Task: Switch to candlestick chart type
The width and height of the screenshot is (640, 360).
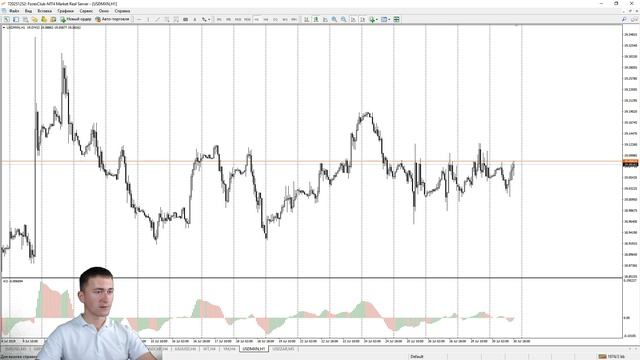Action: tap(316, 19)
